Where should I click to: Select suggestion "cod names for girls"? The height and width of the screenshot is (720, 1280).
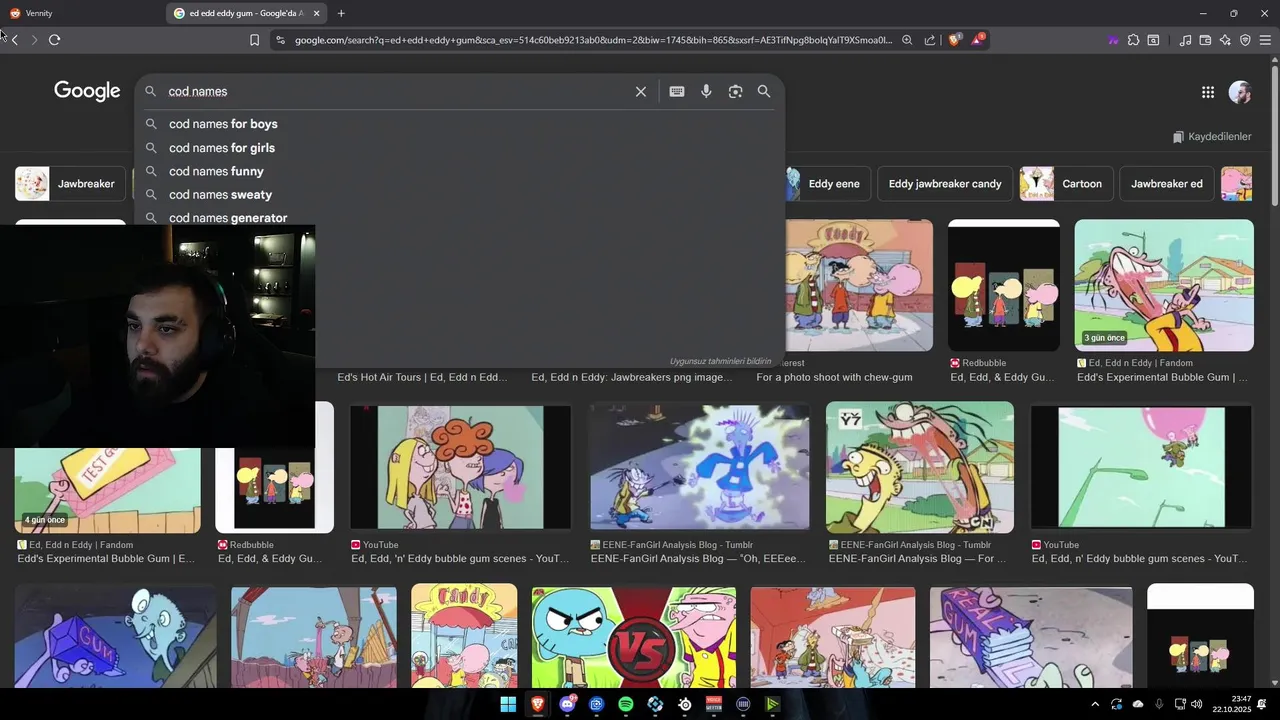click(x=460, y=148)
